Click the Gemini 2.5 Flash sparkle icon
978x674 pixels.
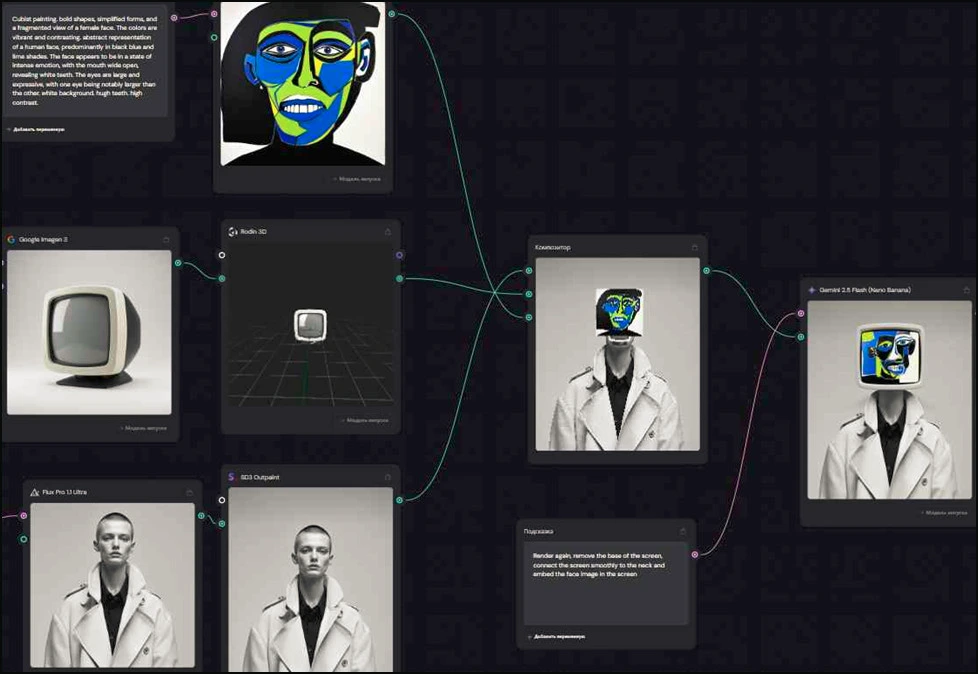click(812, 290)
